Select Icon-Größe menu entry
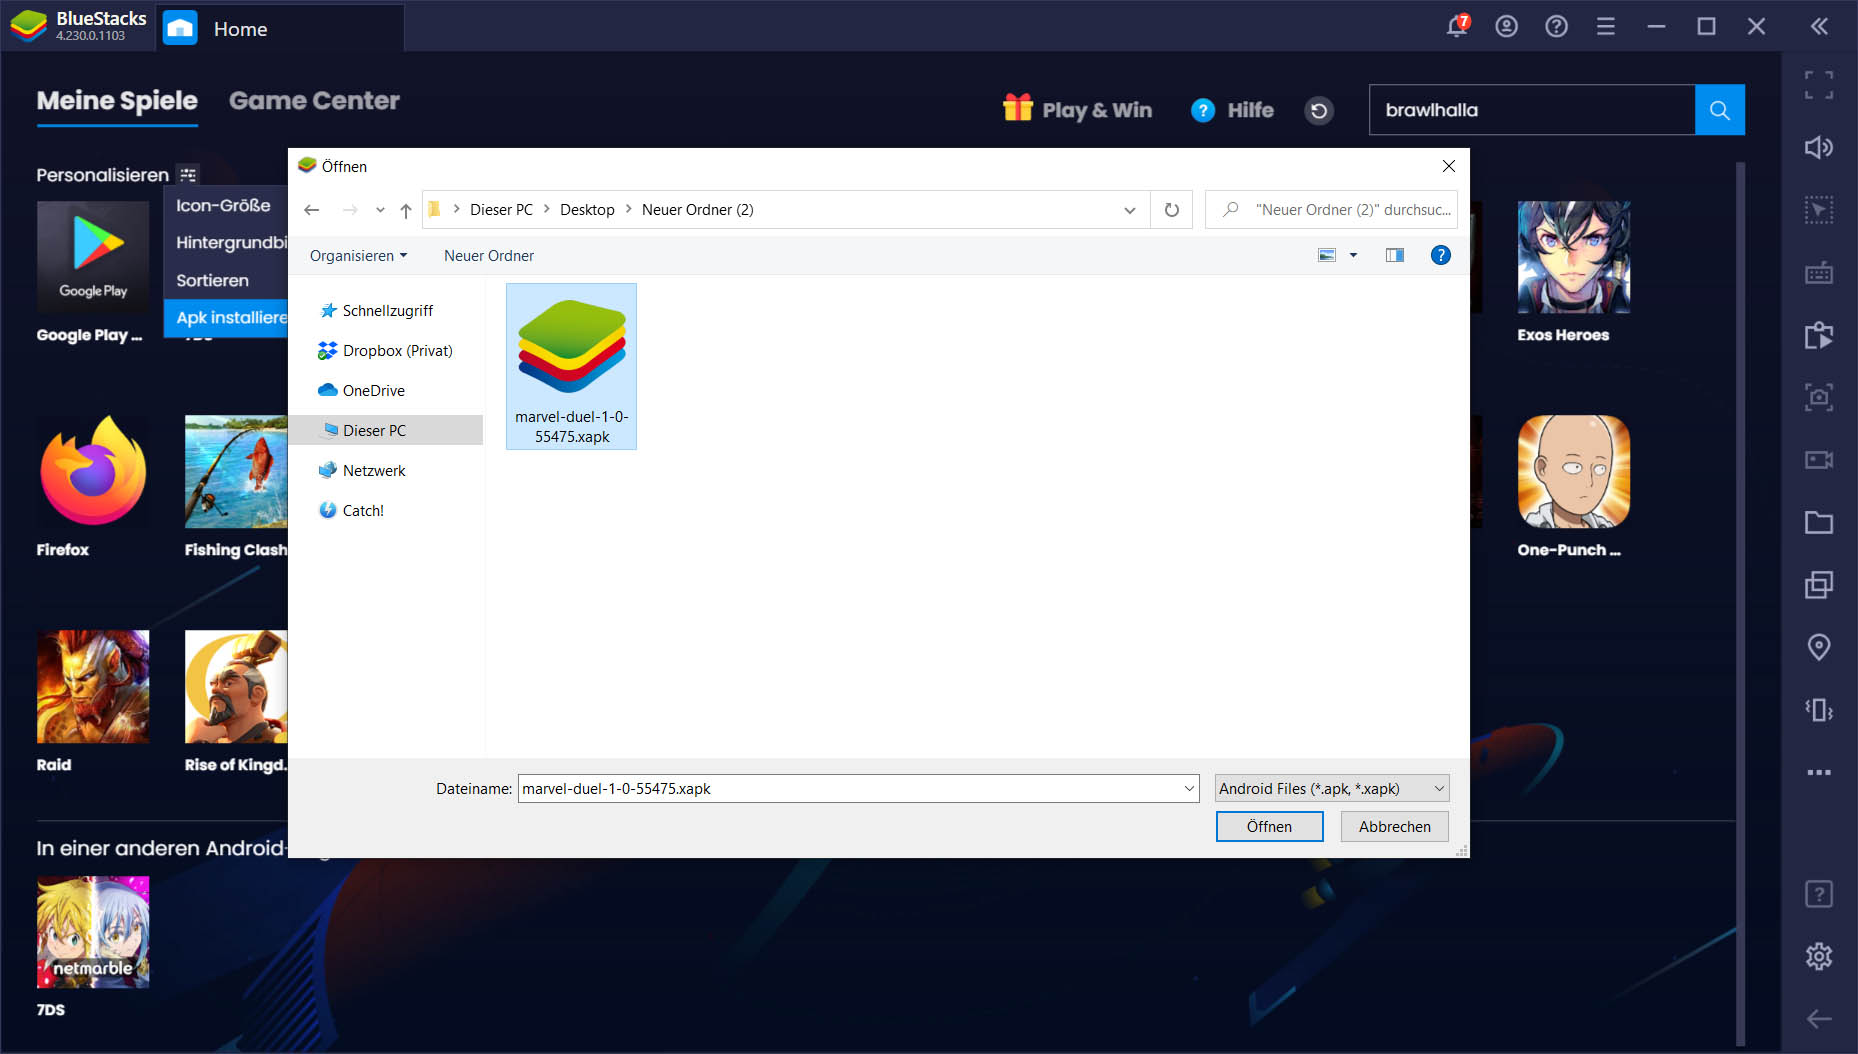 [226, 205]
